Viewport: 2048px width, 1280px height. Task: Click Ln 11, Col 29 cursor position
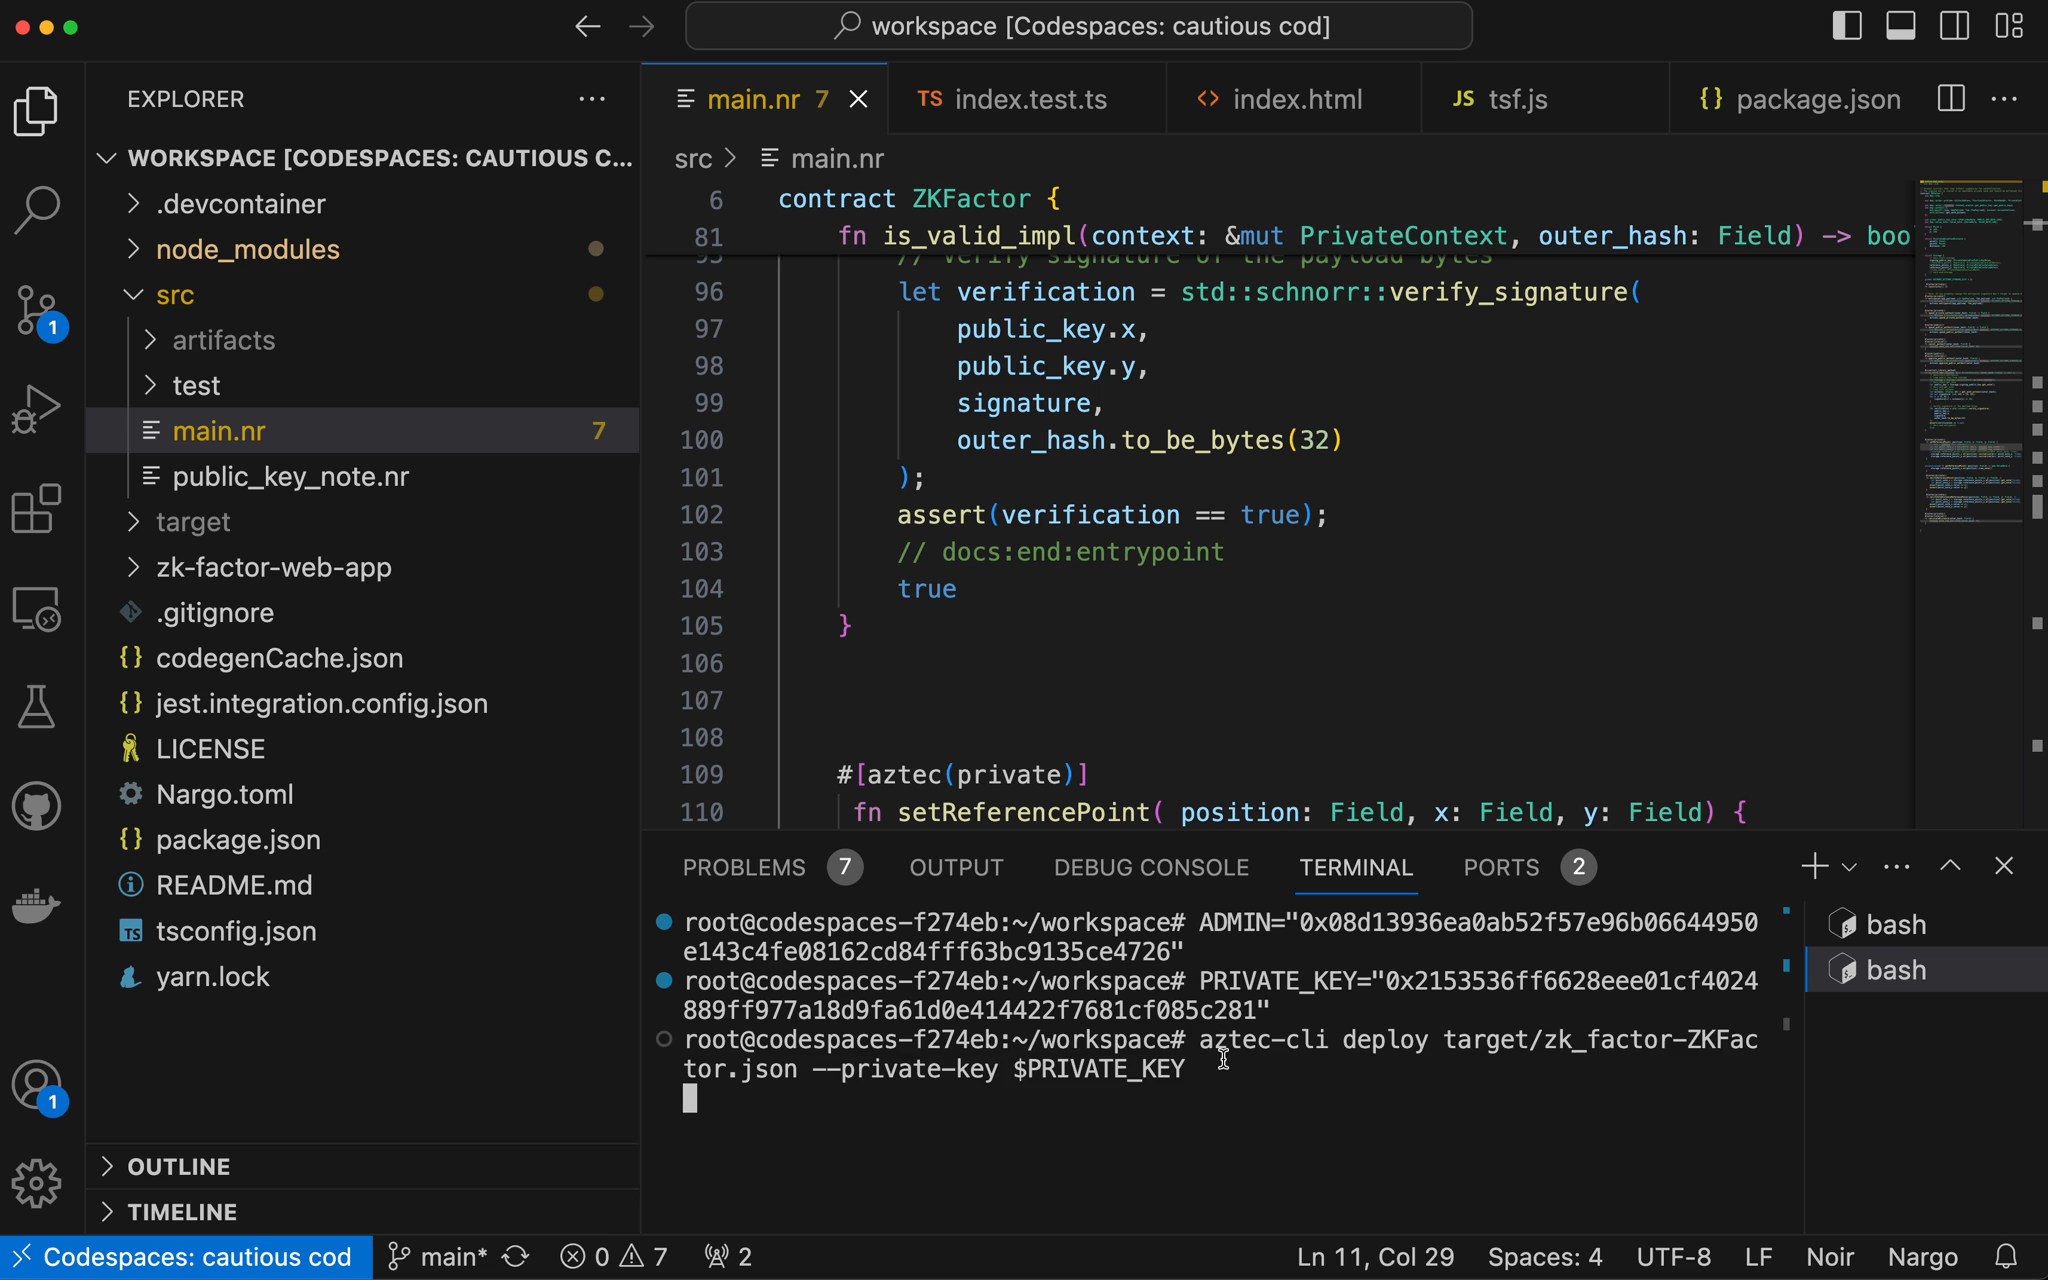pyautogui.click(x=1375, y=1256)
